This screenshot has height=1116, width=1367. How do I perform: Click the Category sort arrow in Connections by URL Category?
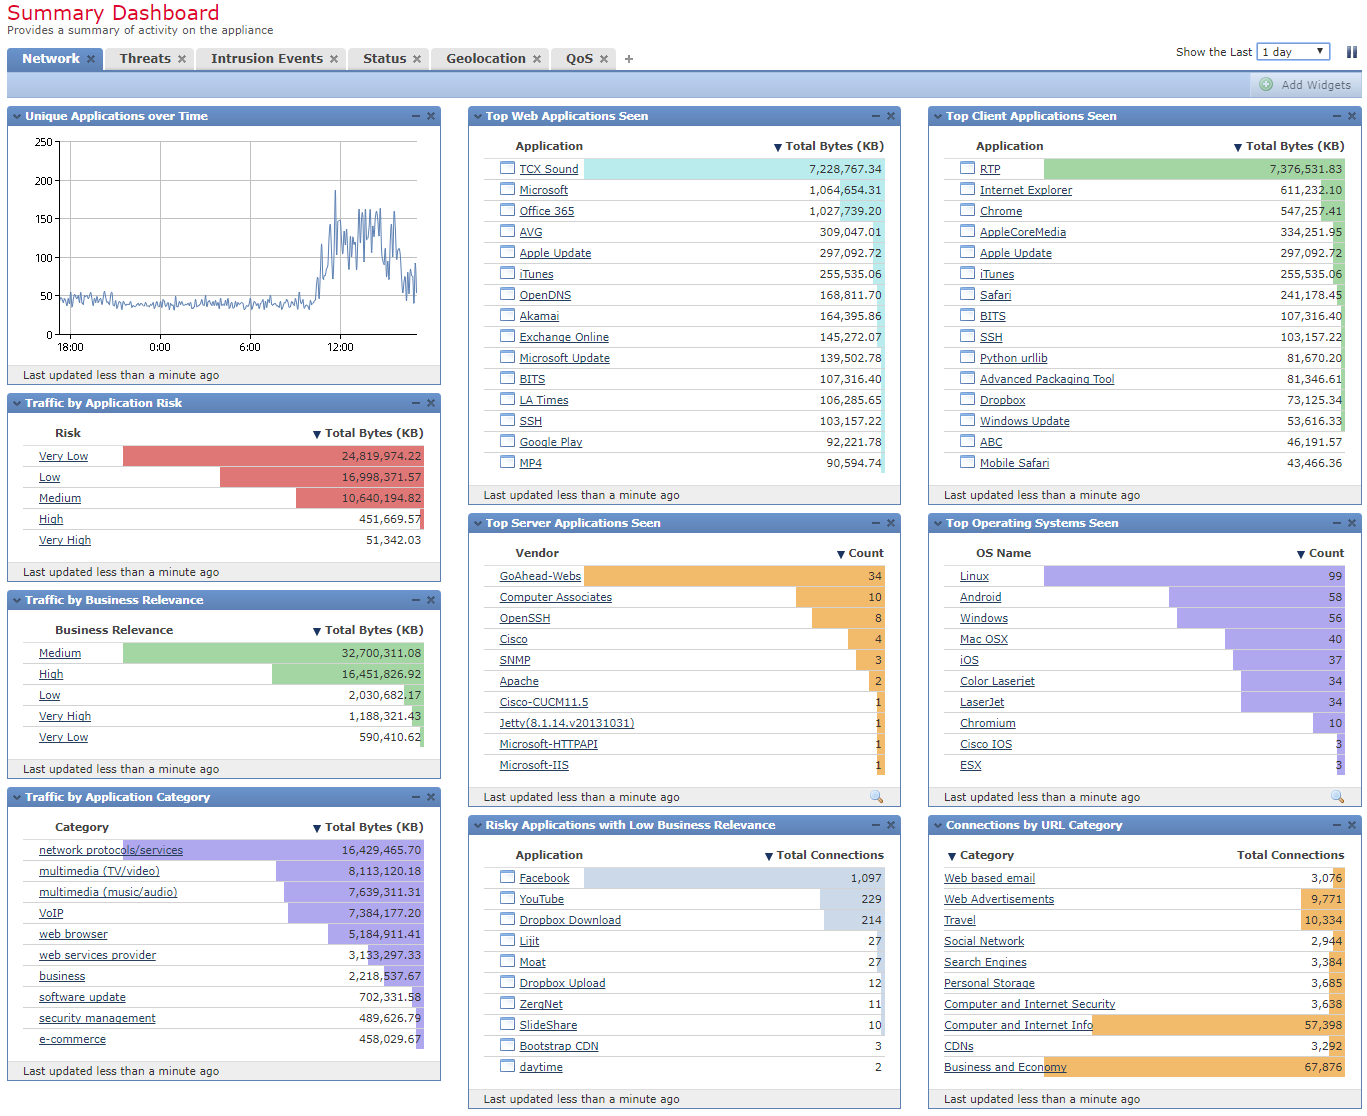[950, 855]
